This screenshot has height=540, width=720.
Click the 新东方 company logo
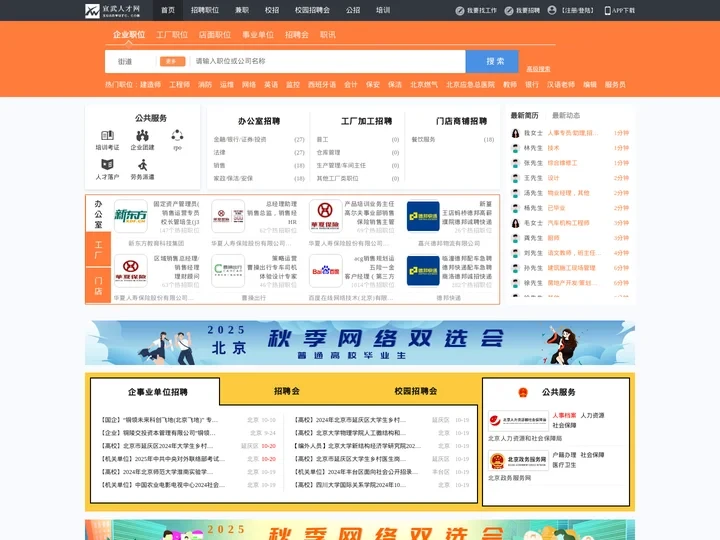131,216
